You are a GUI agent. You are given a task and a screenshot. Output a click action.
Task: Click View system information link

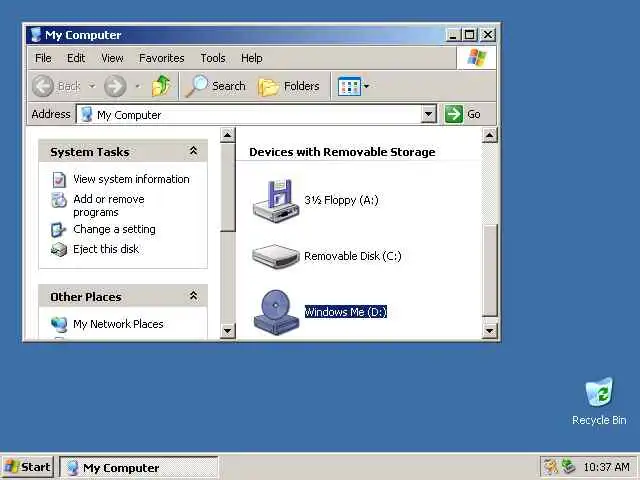(x=131, y=179)
